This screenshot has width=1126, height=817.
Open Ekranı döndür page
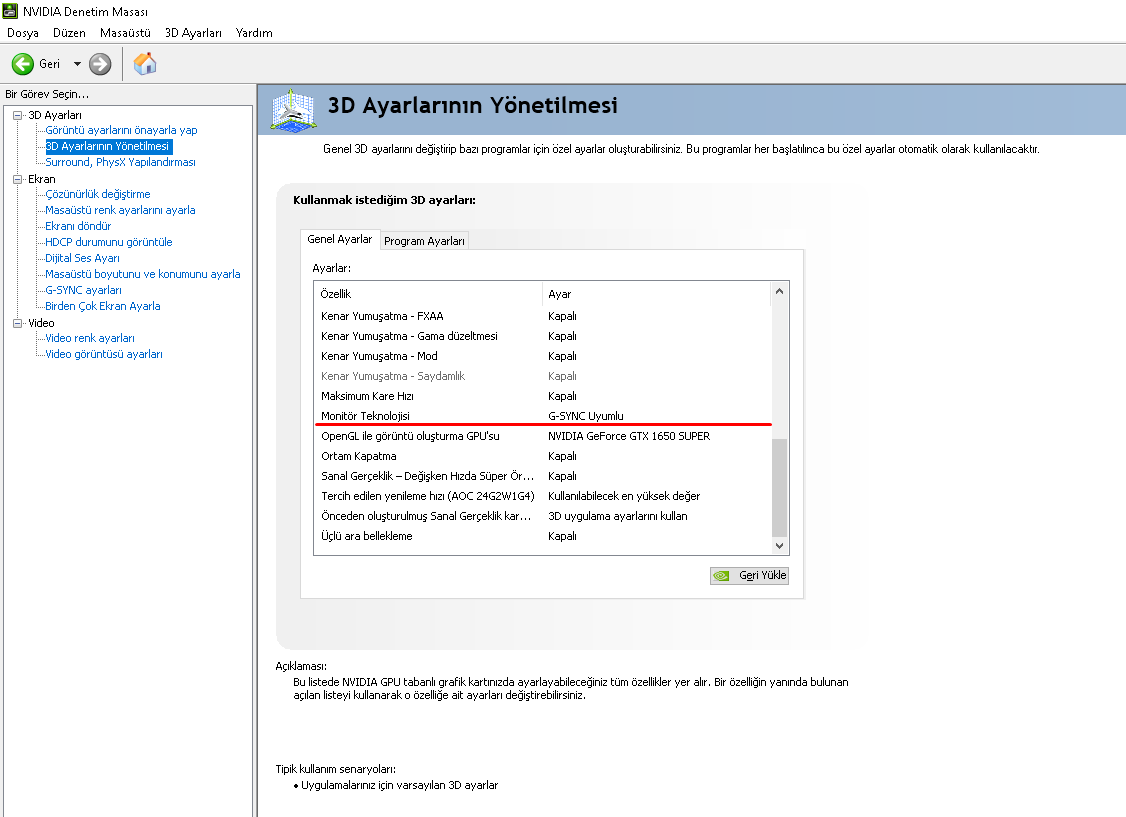point(78,226)
